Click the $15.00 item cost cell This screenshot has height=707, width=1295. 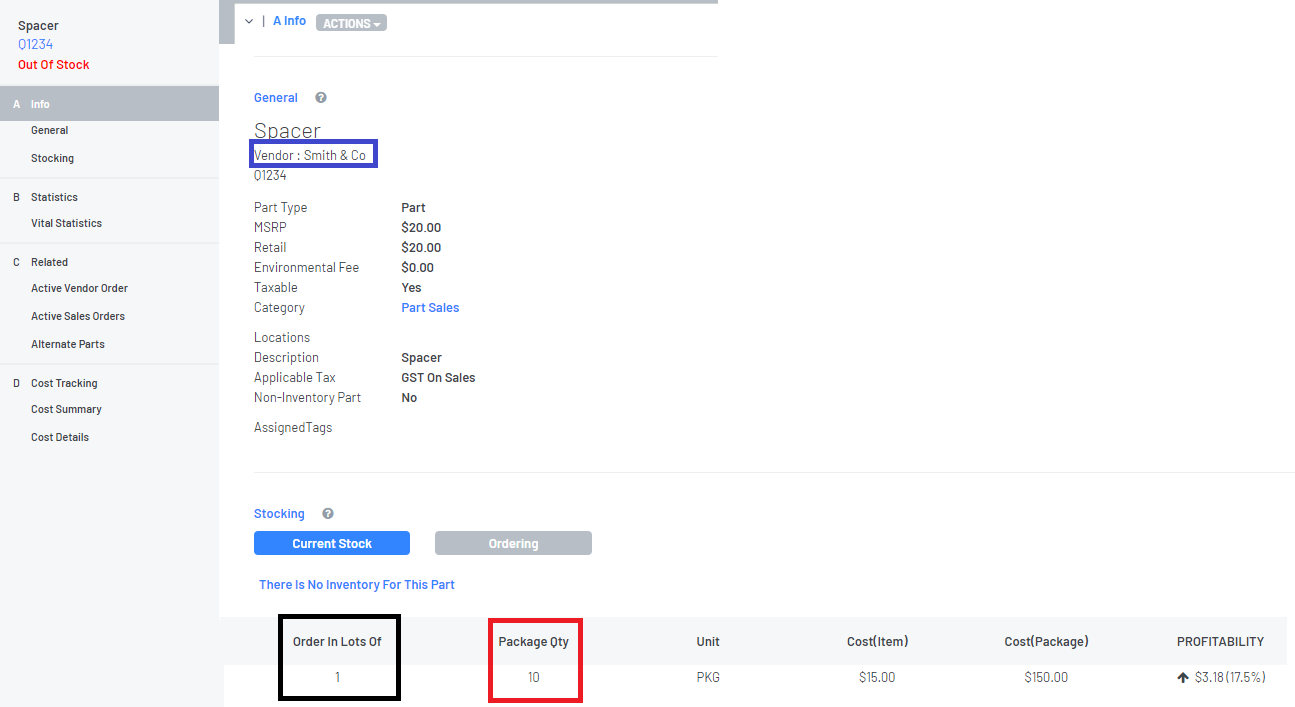(877, 678)
